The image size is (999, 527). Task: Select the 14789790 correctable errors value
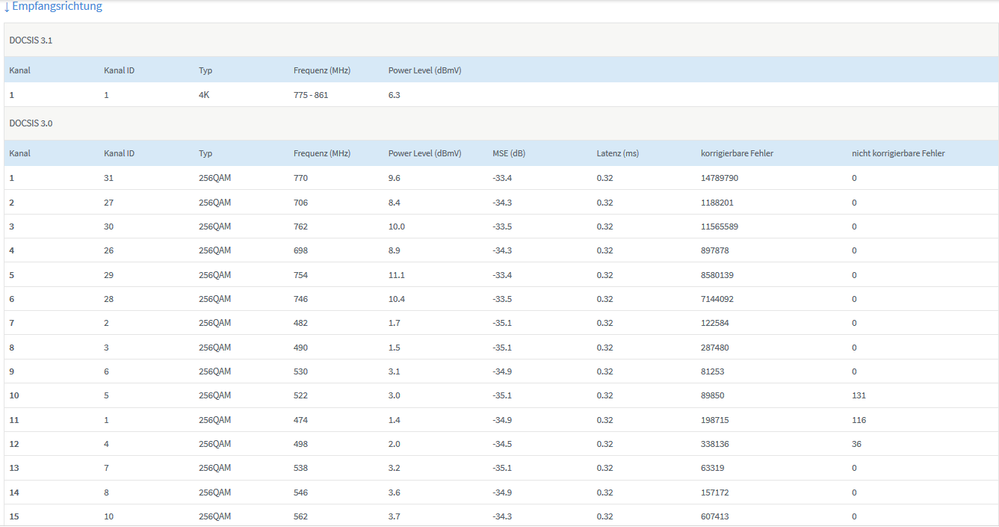pyautogui.click(x=720, y=178)
